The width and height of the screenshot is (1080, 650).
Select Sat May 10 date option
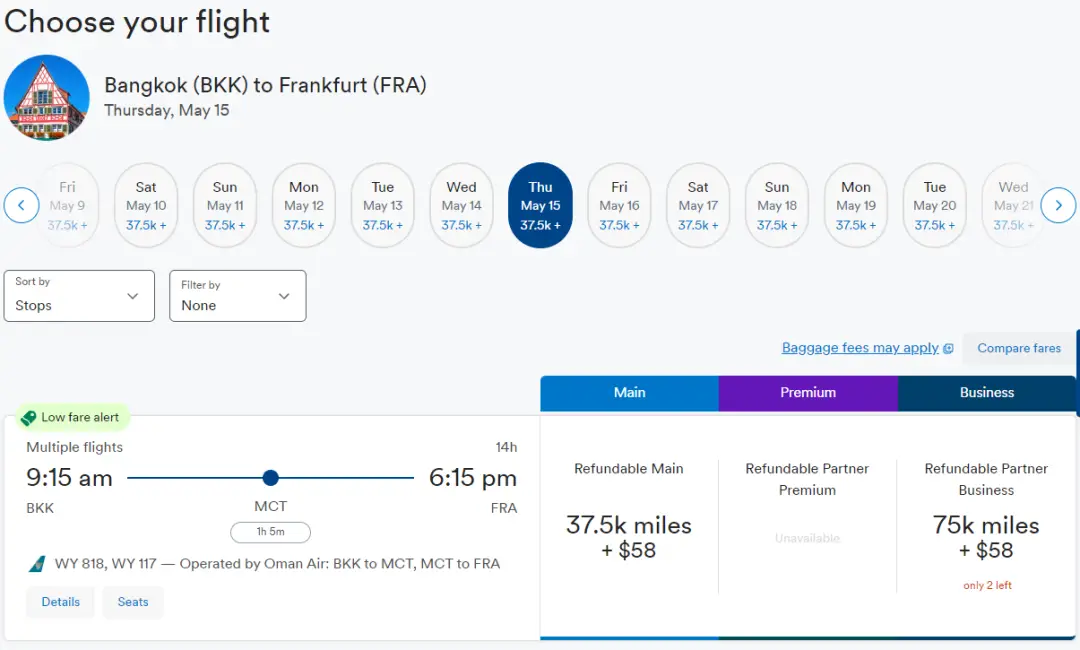click(146, 206)
